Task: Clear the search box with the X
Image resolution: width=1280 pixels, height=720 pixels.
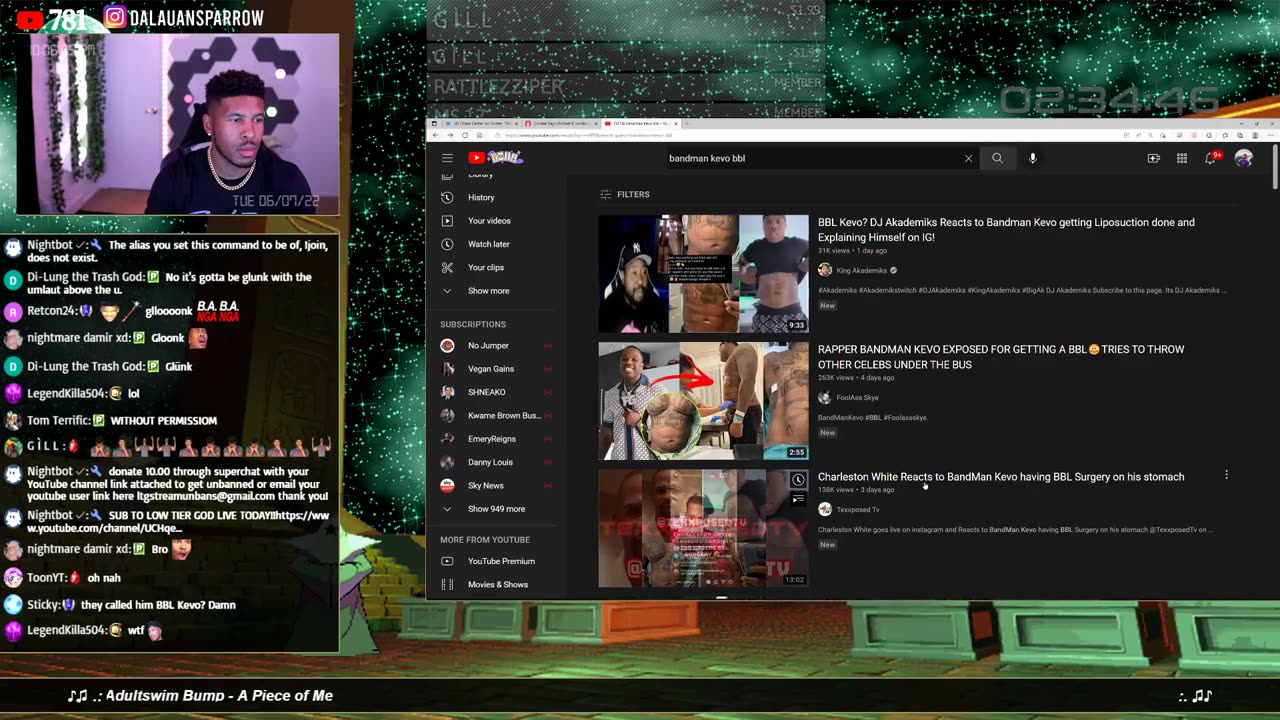Action: pos(968,158)
